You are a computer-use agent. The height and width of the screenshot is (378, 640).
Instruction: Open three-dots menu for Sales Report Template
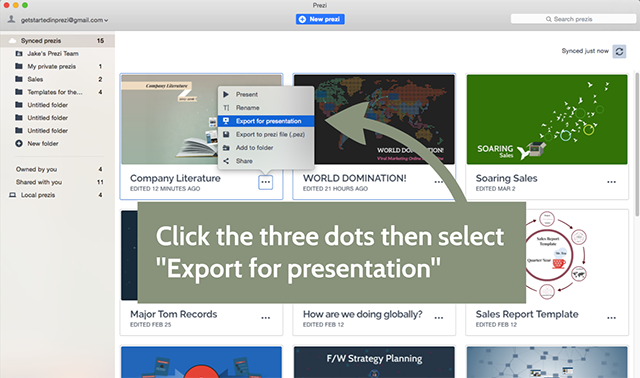pyautogui.click(x=611, y=318)
